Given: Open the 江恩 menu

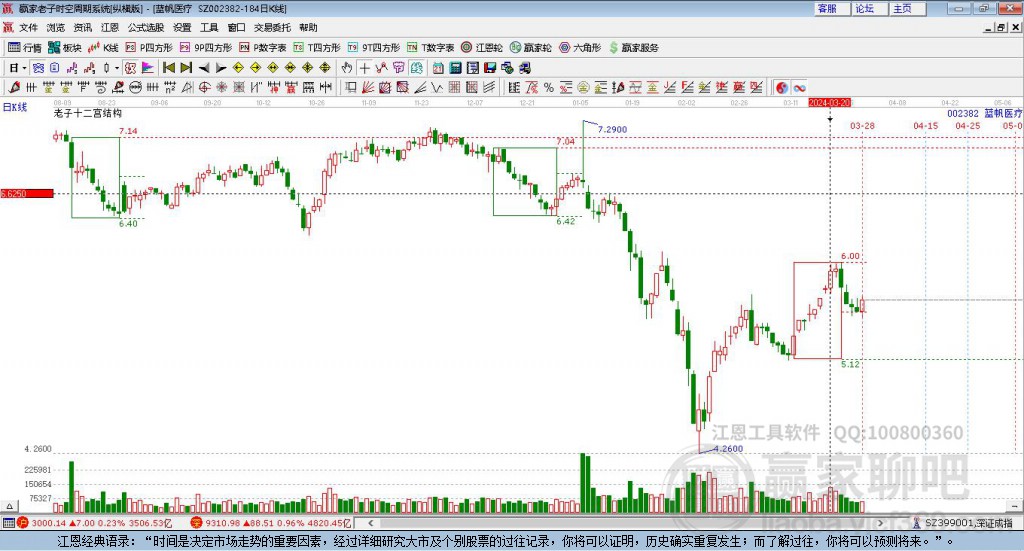Looking at the screenshot, I should pyautogui.click(x=110, y=27).
